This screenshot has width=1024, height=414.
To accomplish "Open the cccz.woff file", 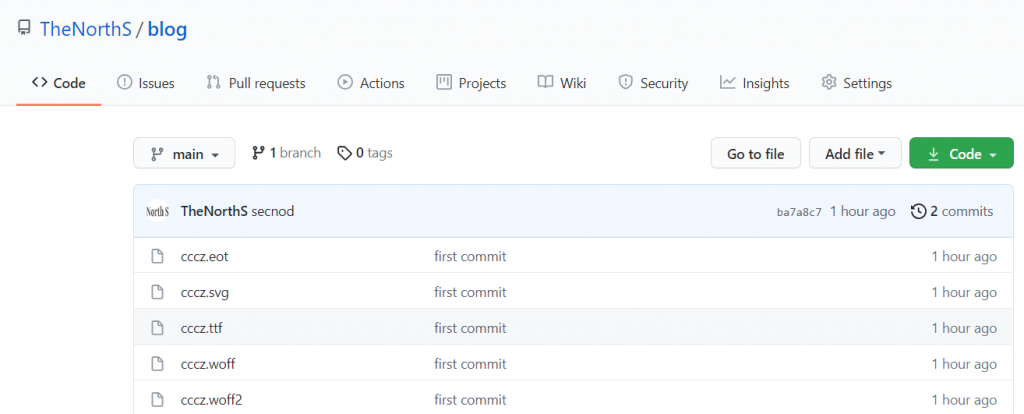I will point(208,364).
